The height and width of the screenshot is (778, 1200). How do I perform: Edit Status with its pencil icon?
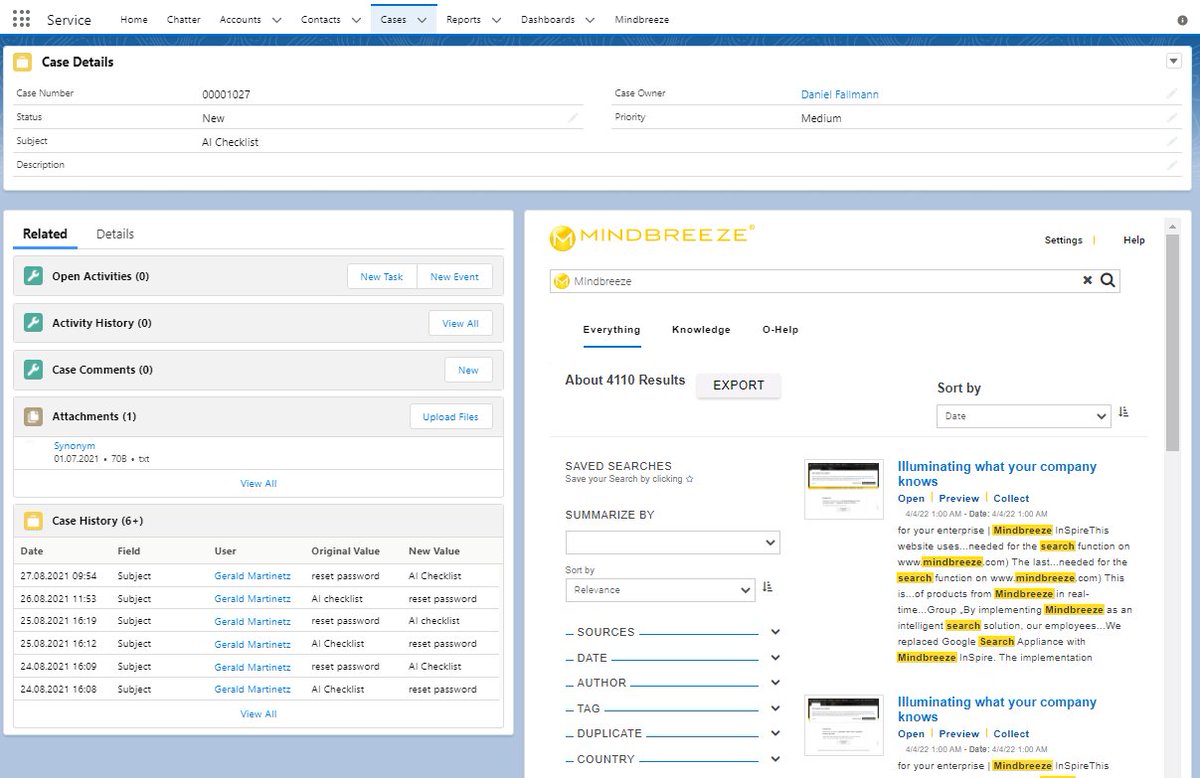tap(573, 118)
